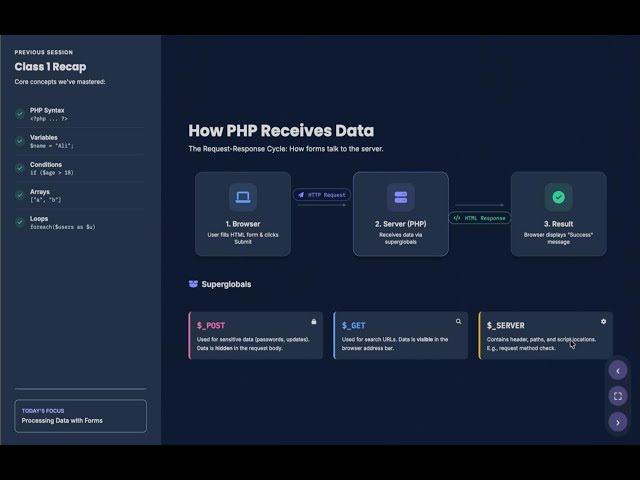Click the "1. Browser" step title
640x480 pixels.
click(x=243, y=224)
